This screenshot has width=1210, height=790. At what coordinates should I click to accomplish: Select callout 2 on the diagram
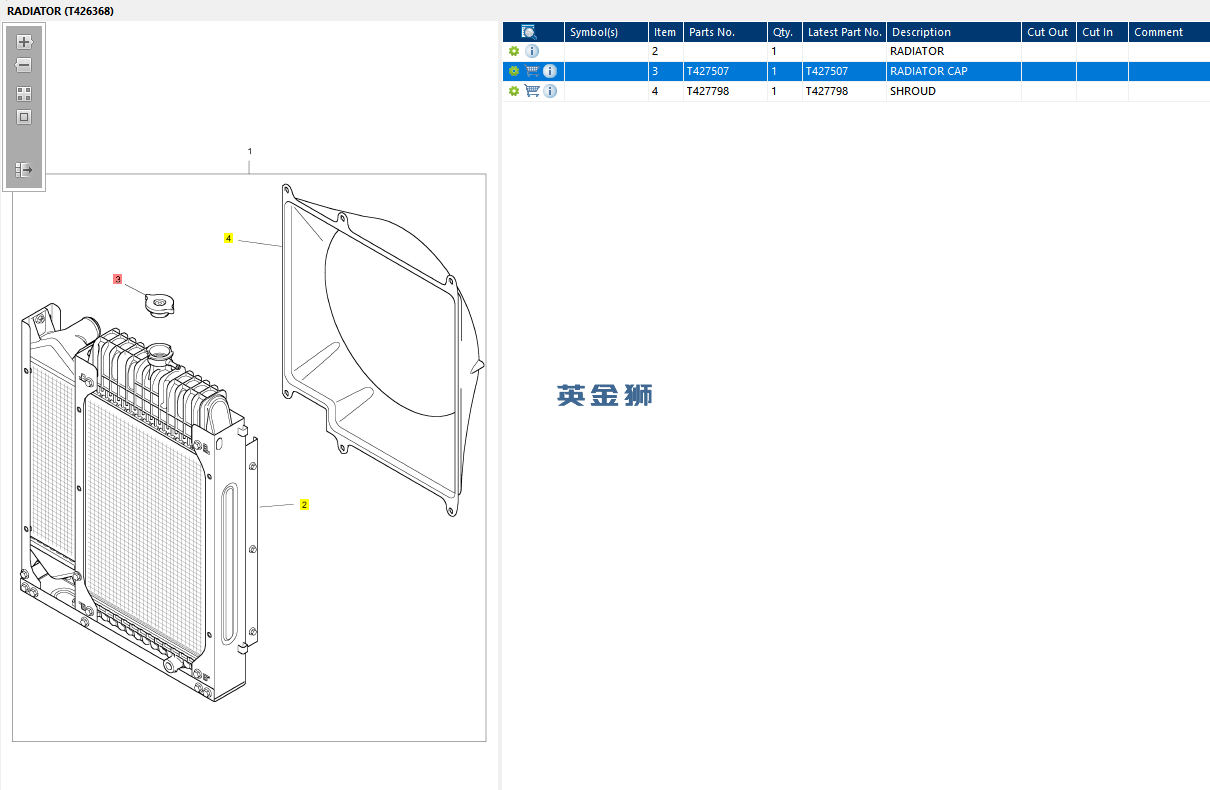click(304, 505)
